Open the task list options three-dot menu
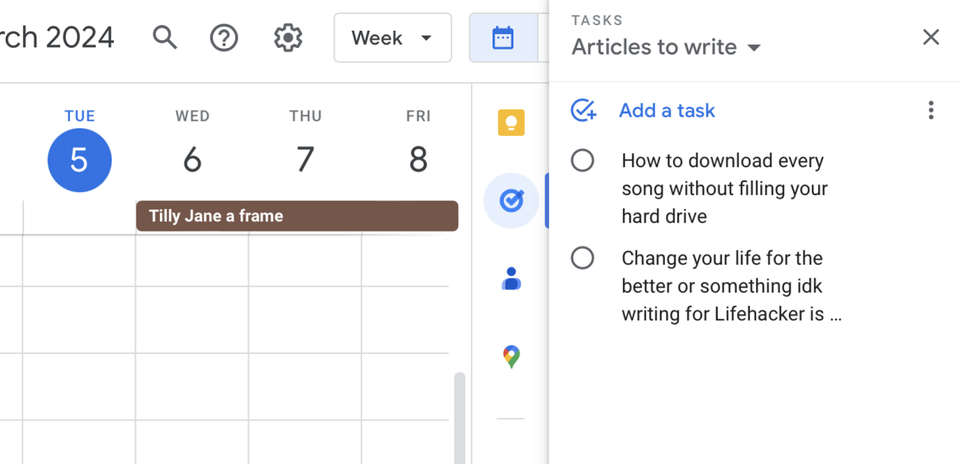The width and height of the screenshot is (960, 464). click(931, 110)
